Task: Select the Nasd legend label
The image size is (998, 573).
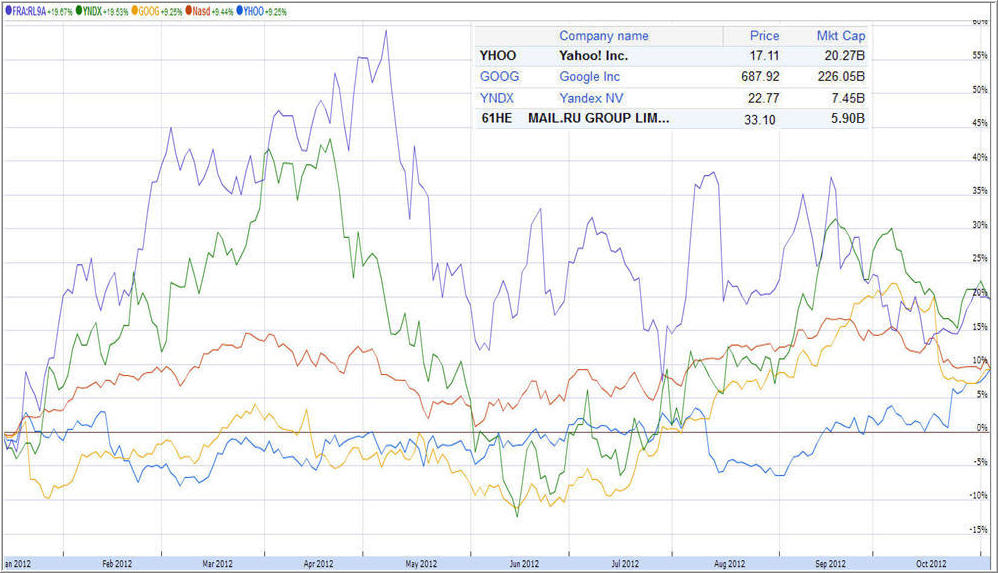Action: 201,11
